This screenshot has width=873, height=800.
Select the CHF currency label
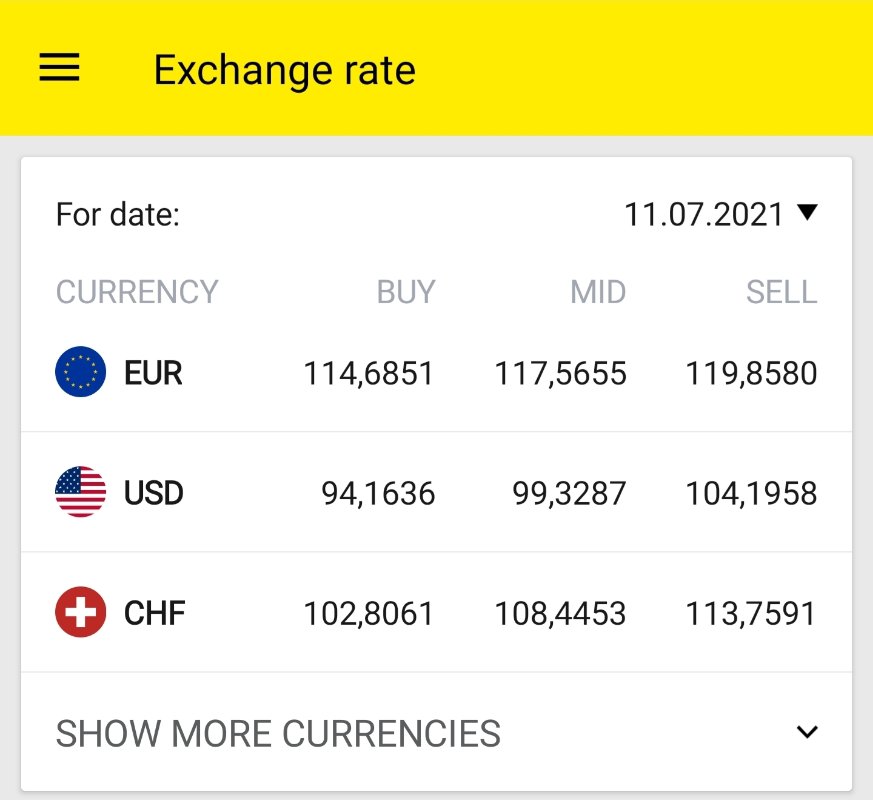coord(154,612)
